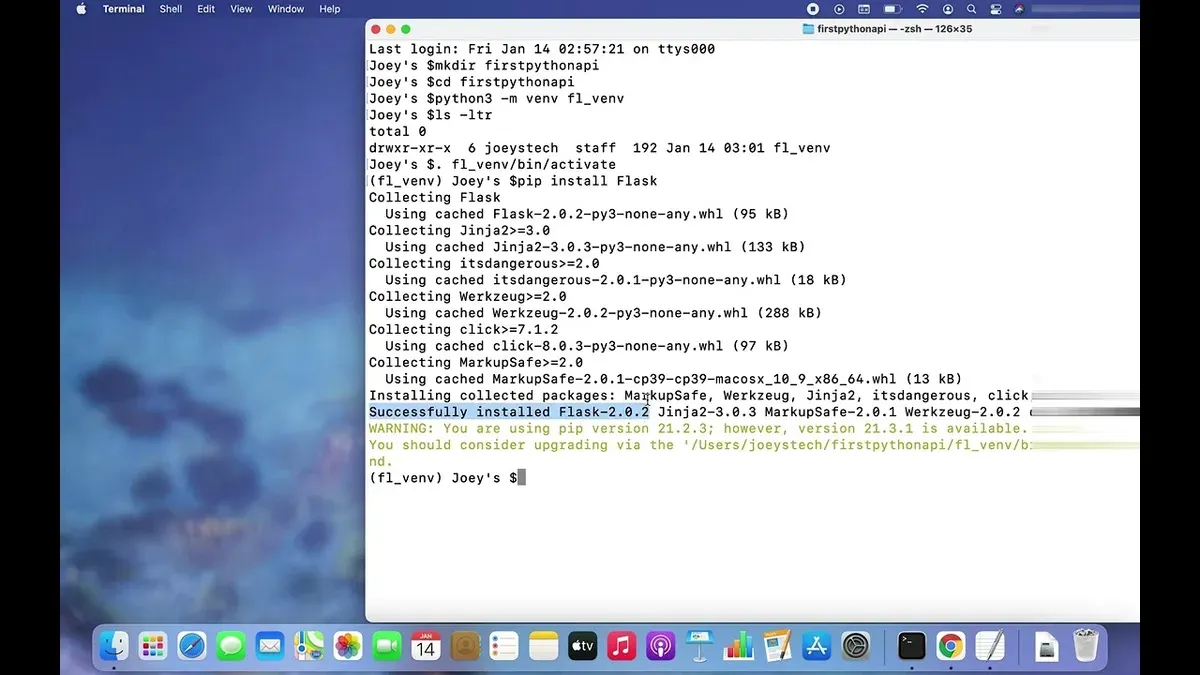
Task: Open the Wi-Fi status menu
Action: (922, 9)
